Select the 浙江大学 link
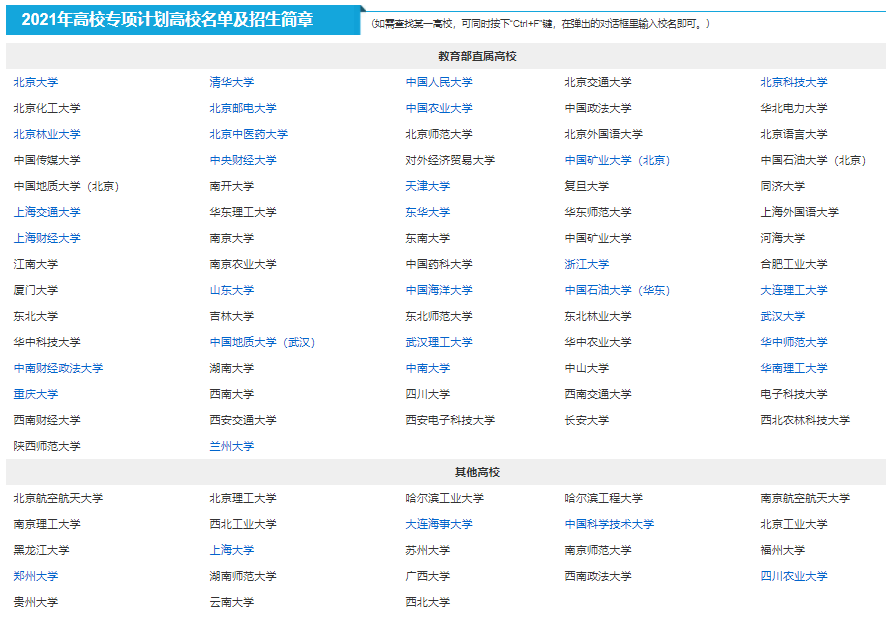The image size is (886, 620). pyautogui.click(x=587, y=264)
